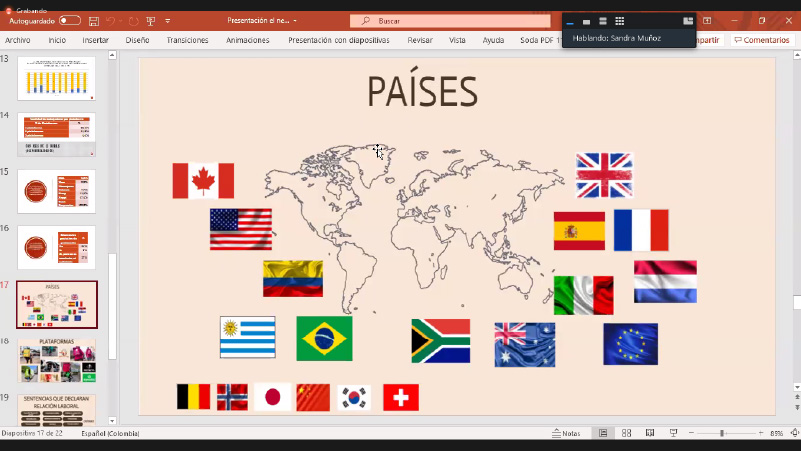
Task: Fit slide to current window icon
Action: click(x=793, y=433)
